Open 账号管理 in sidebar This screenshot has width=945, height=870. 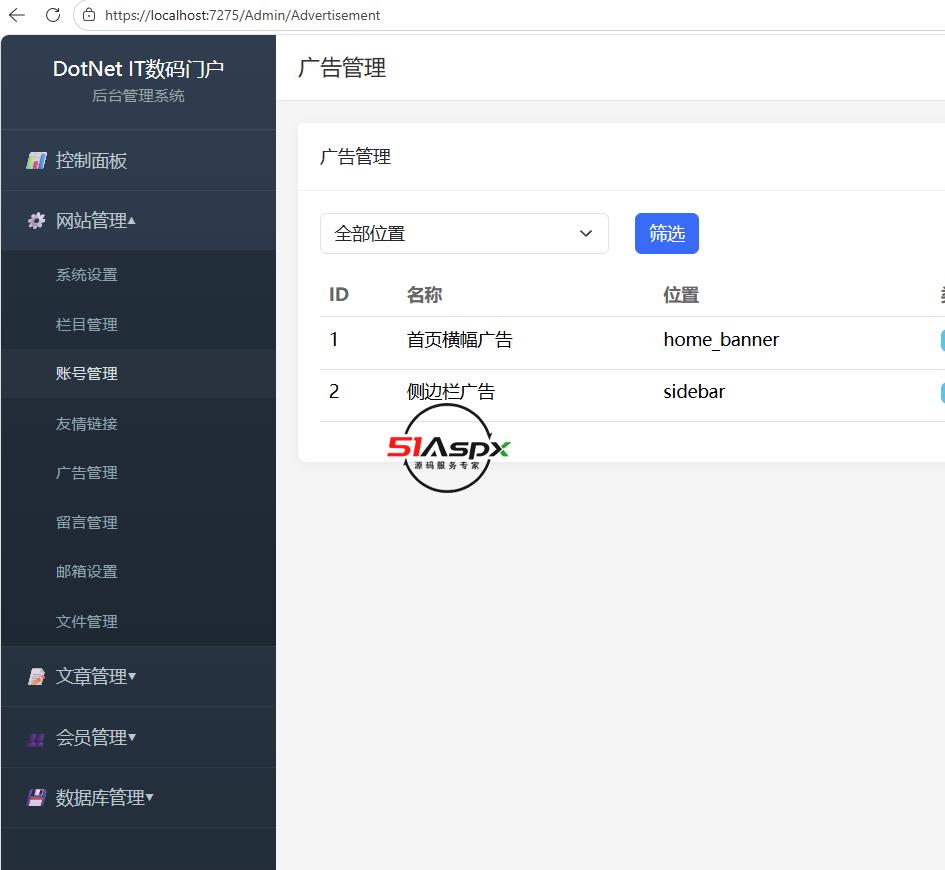(87, 374)
